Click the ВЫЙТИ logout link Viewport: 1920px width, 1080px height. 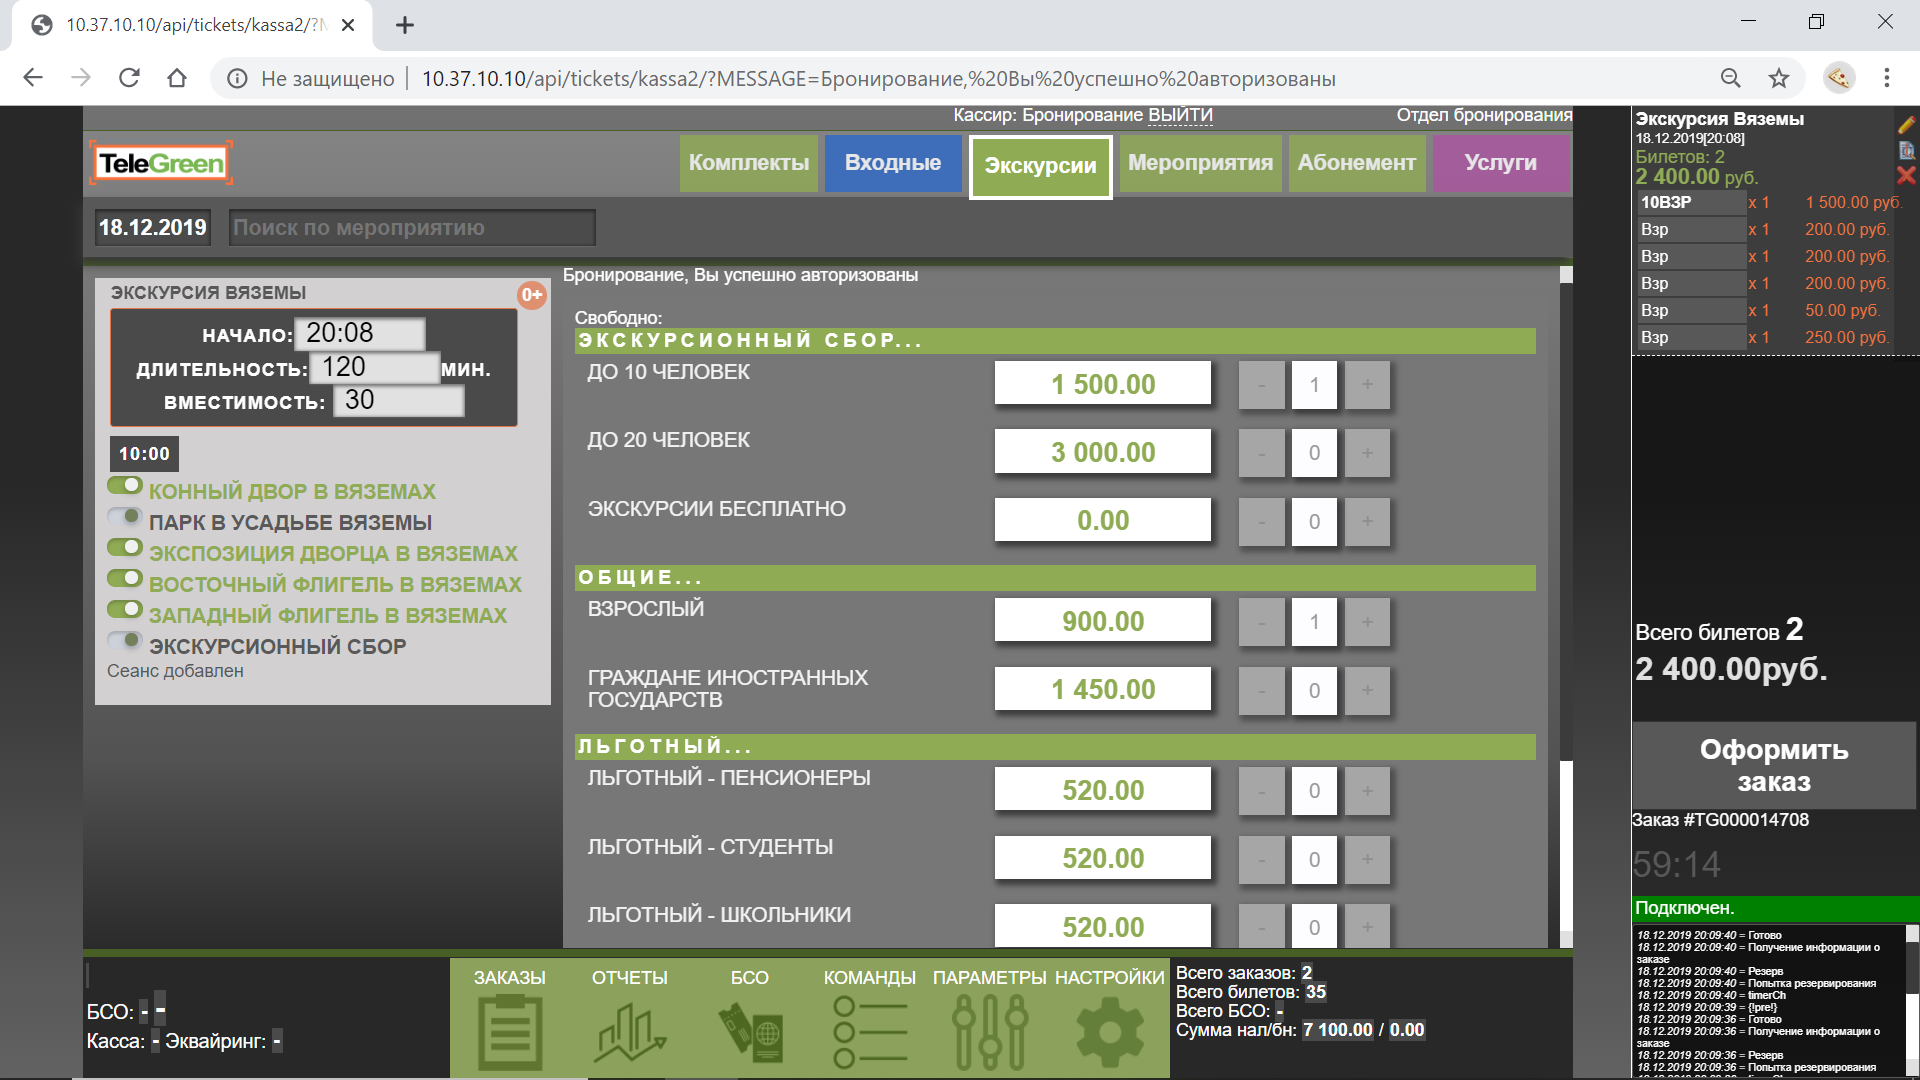point(1180,115)
